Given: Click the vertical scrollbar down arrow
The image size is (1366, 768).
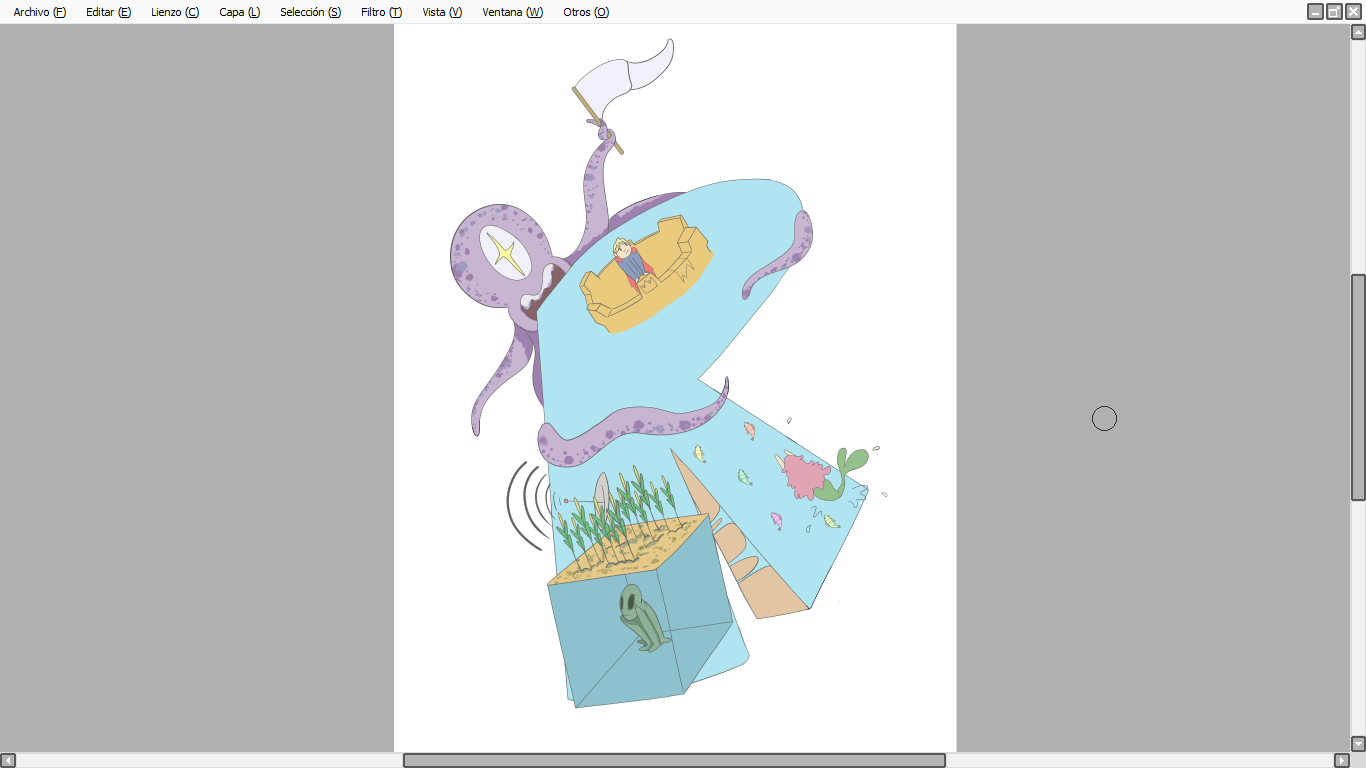Looking at the screenshot, I should [1358, 744].
